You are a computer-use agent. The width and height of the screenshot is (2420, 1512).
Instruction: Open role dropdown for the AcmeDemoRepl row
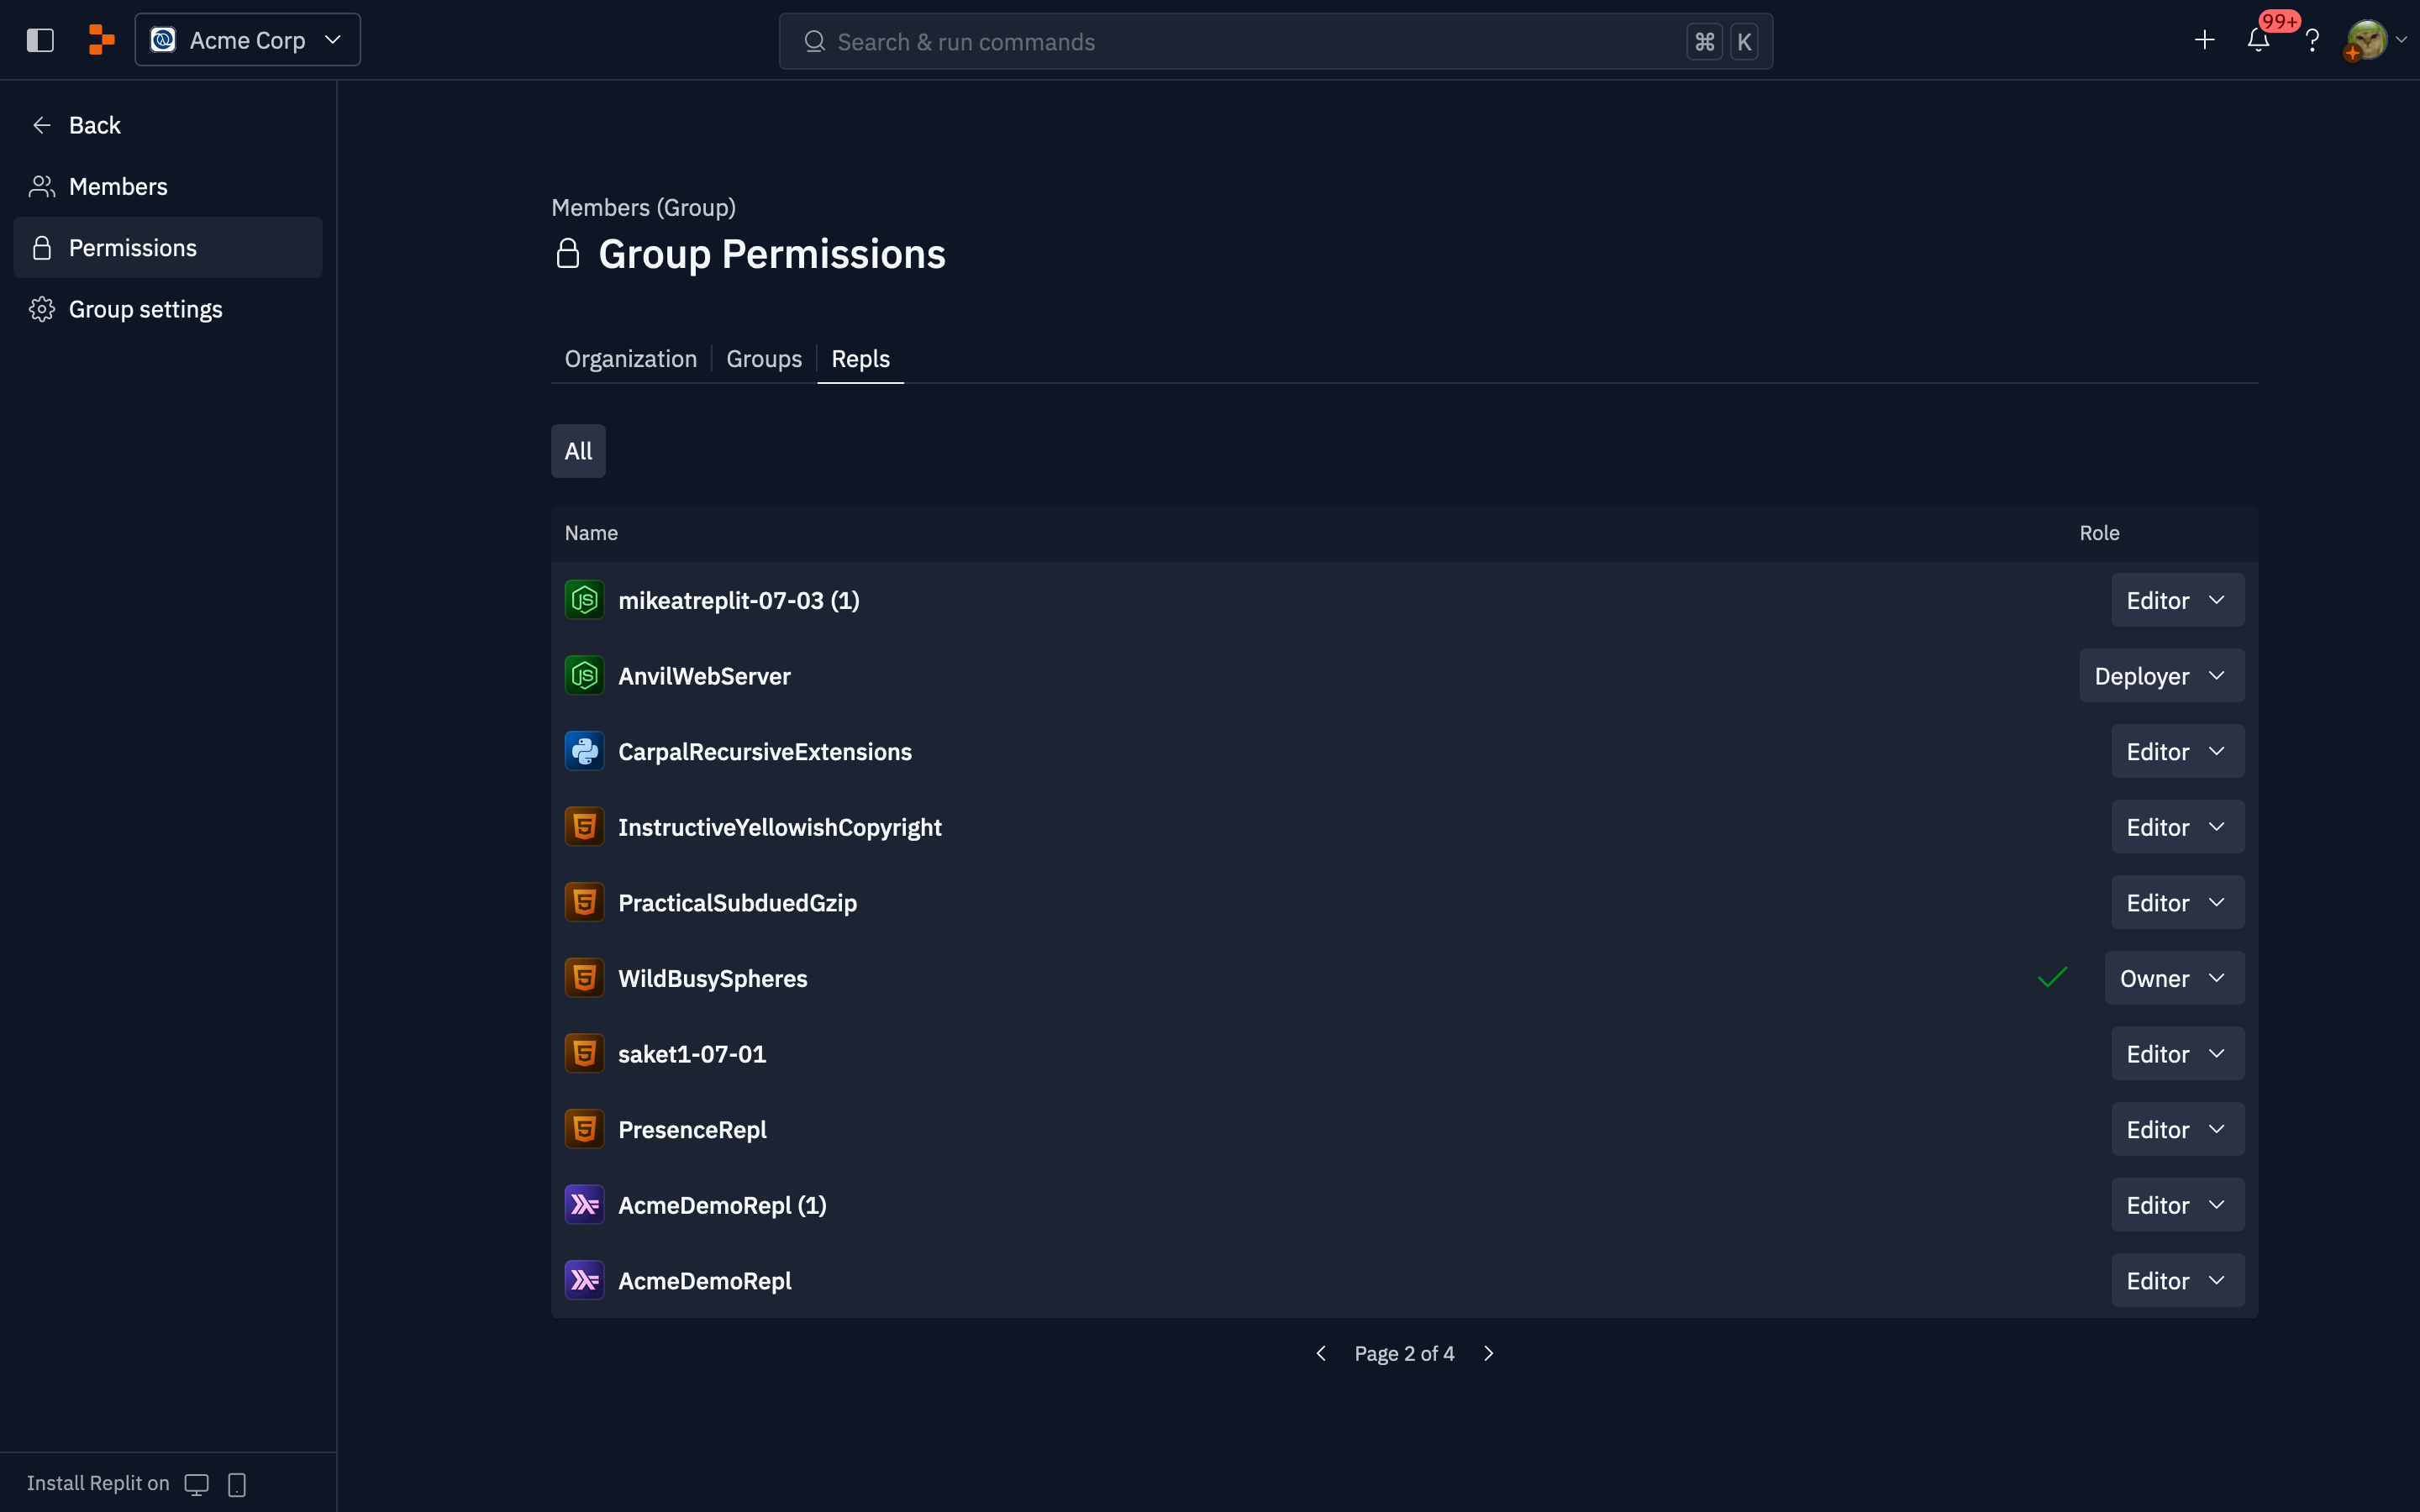(2177, 1281)
